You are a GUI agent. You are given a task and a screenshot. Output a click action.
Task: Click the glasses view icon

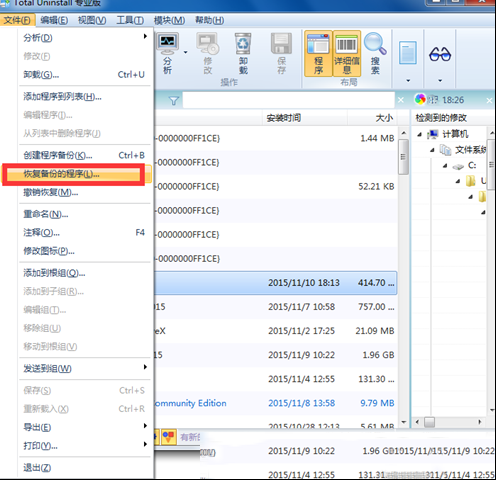[x=440, y=54]
